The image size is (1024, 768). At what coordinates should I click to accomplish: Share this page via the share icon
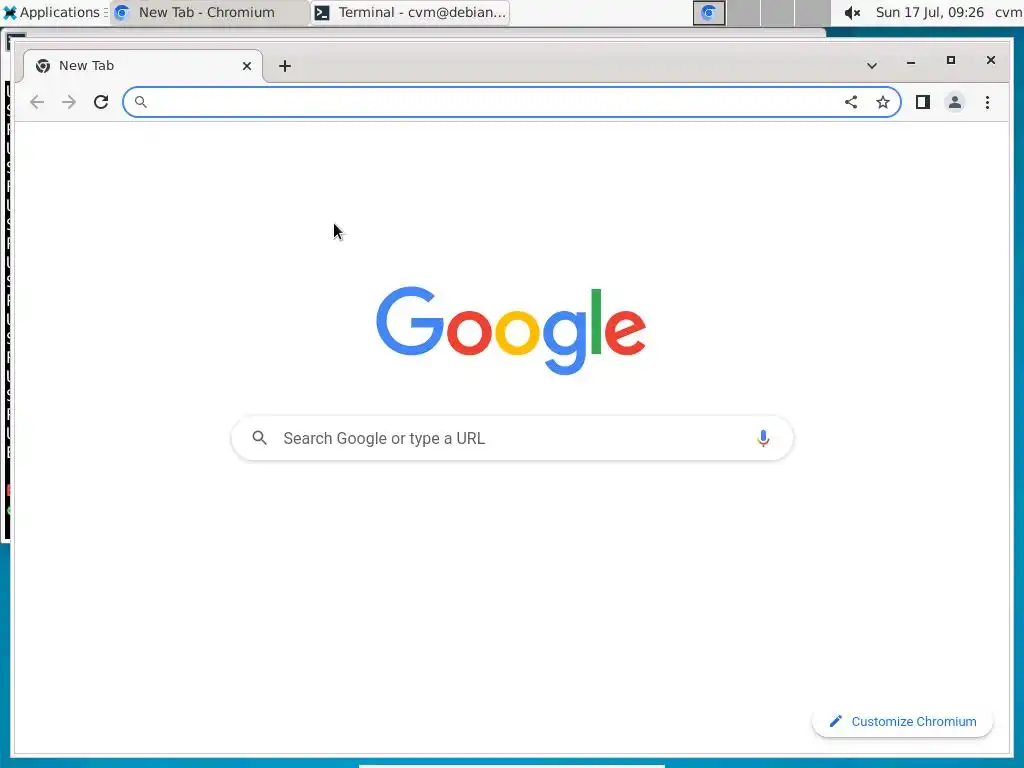click(851, 102)
